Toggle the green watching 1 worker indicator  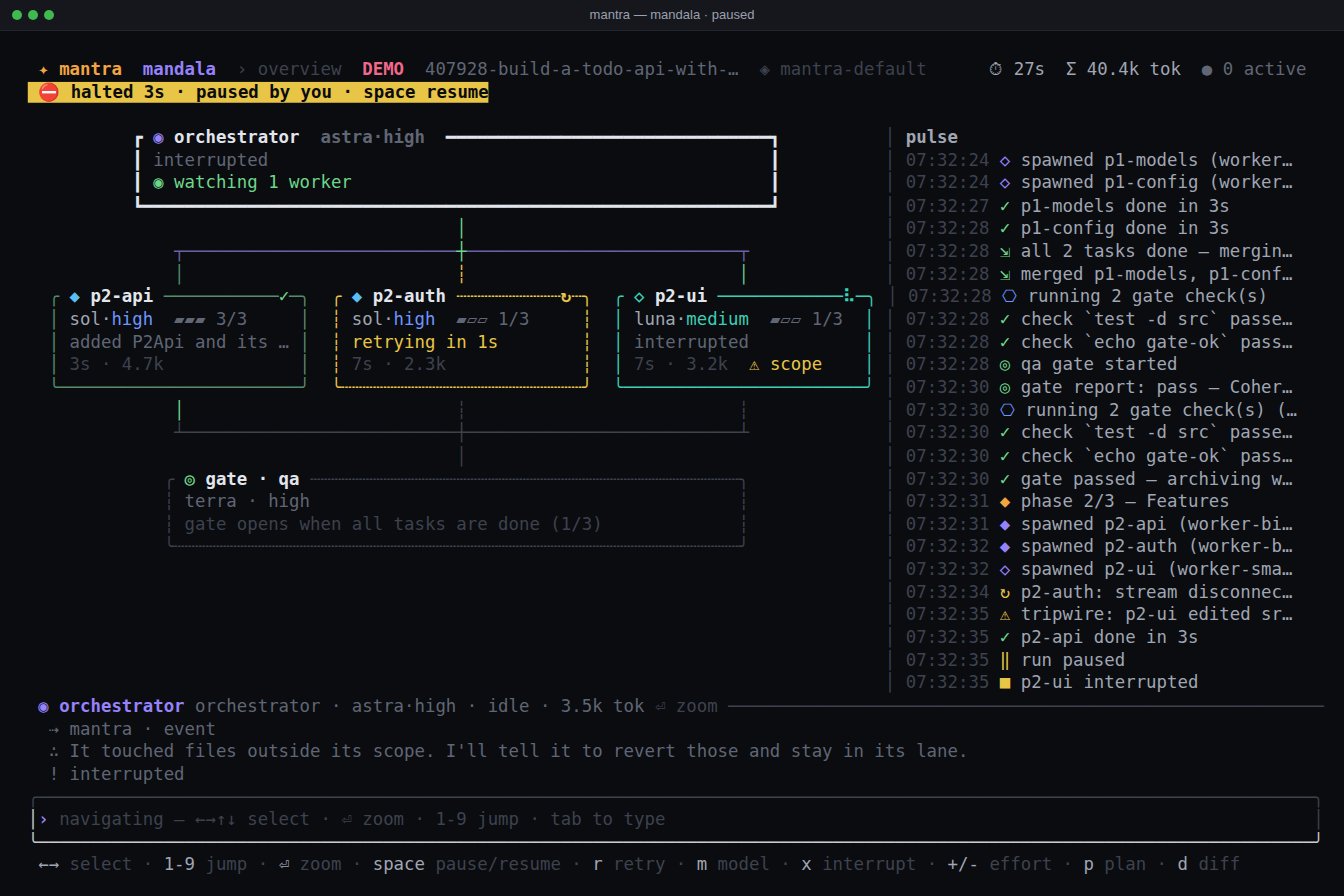252,182
